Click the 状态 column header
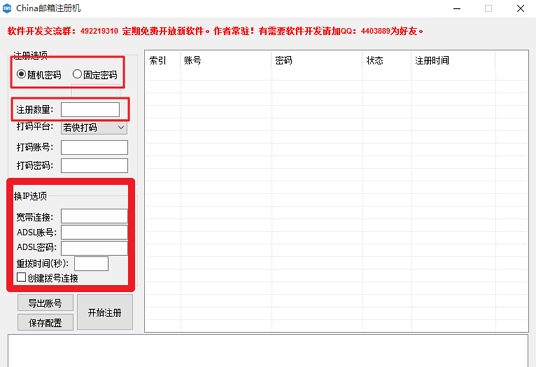536x367 pixels. point(387,61)
